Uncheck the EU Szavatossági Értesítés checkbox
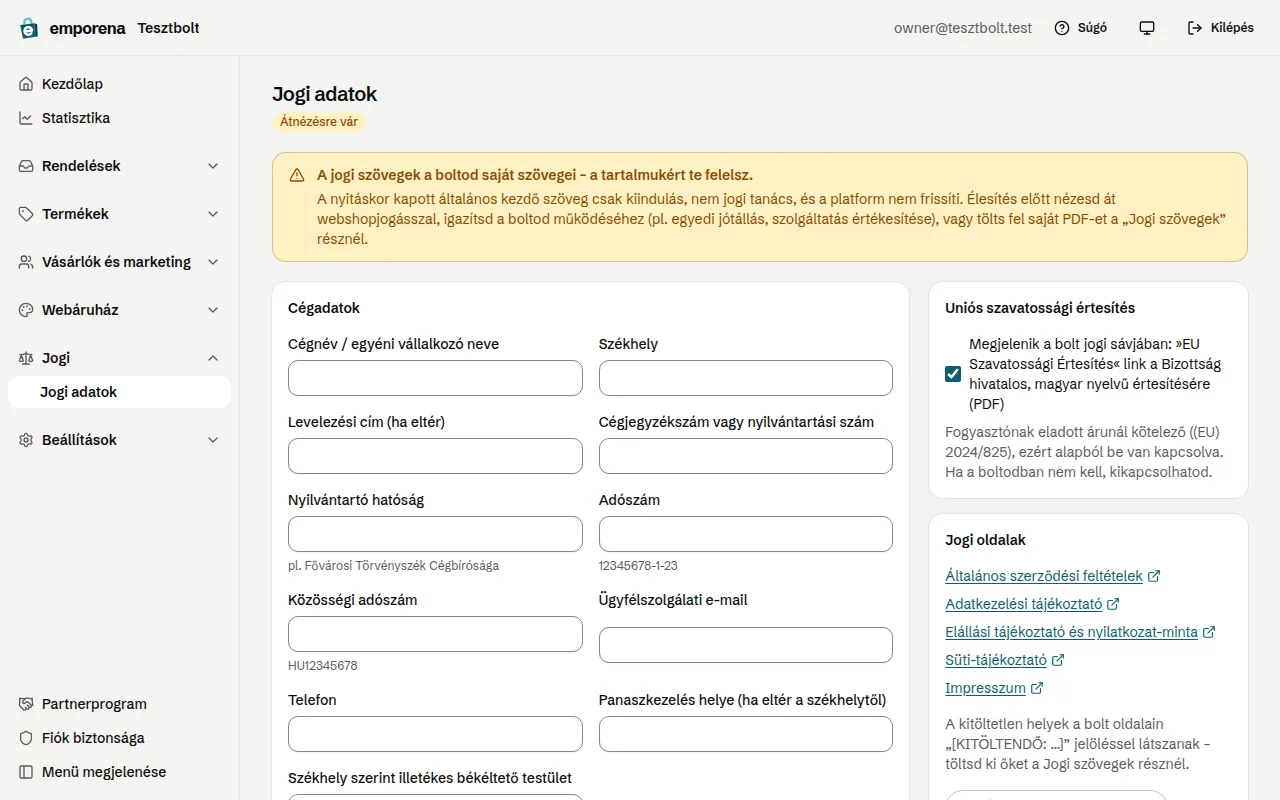Image resolution: width=1280 pixels, height=800 pixels. (x=953, y=374)
